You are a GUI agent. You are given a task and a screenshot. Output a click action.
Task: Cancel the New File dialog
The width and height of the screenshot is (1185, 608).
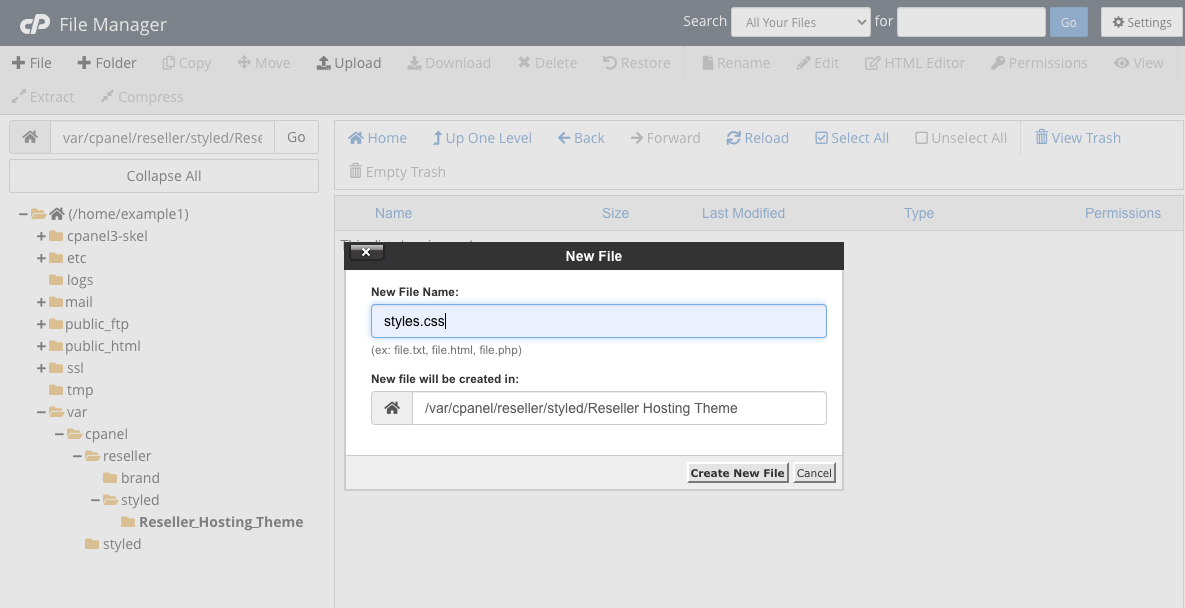point(814,473)
